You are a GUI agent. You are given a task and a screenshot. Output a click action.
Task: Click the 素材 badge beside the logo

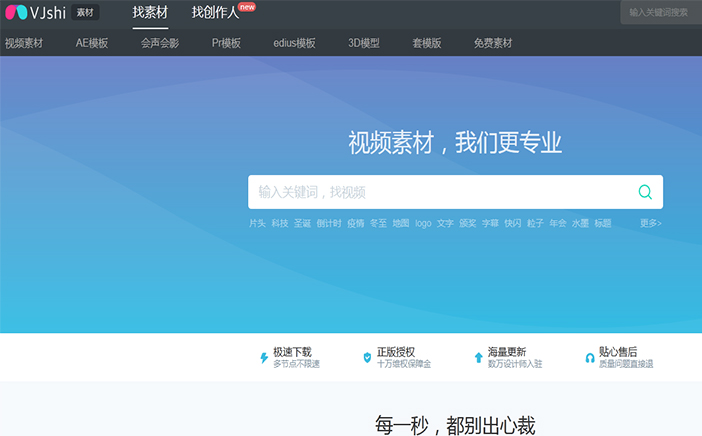(85, 13)
